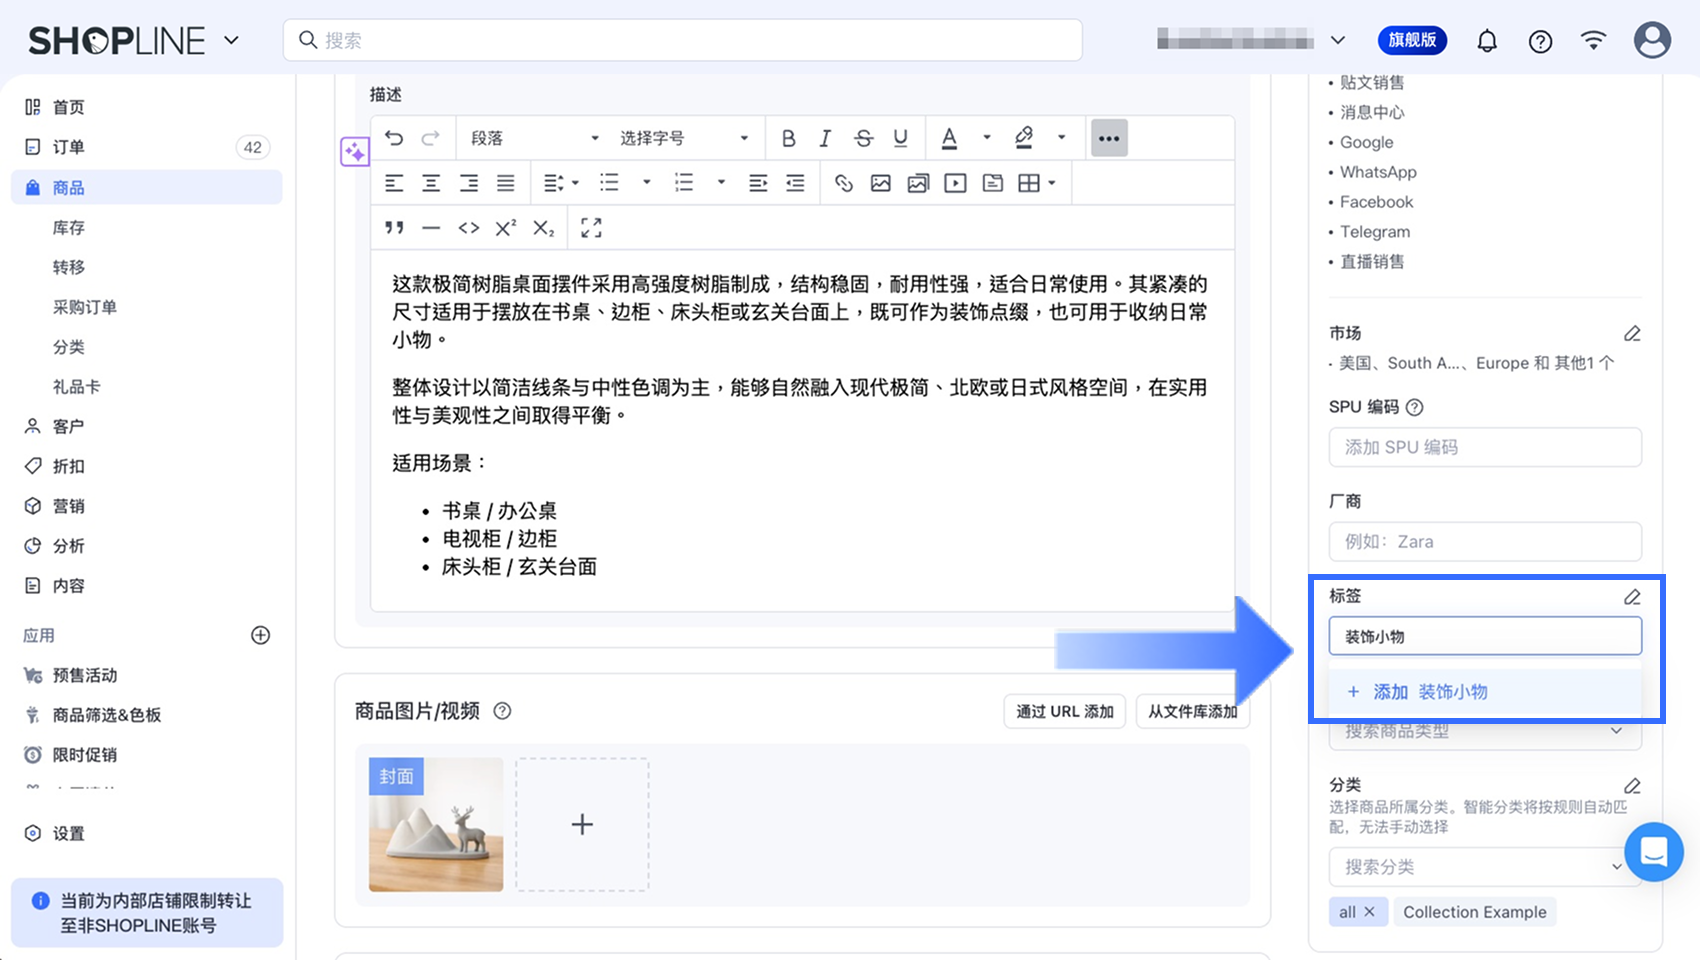Open the 搜索分类 dropdown
Screen dimensions: 1700x960
(1485, 867)
